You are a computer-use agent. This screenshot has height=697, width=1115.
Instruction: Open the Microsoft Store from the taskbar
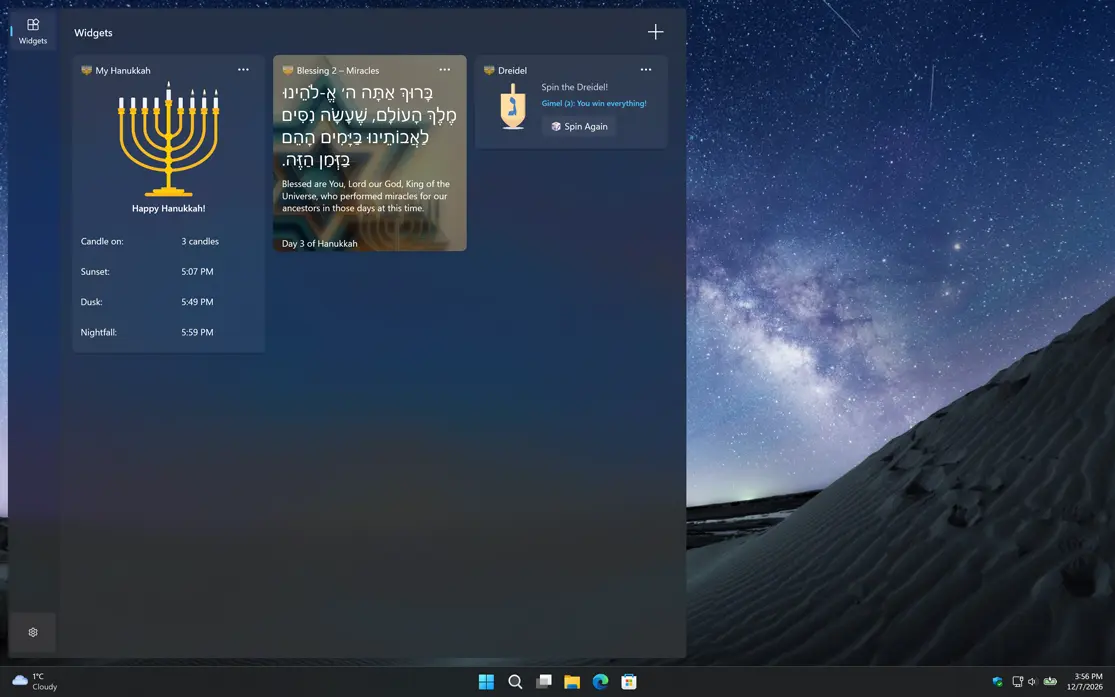pyautogui.click(x=629, y=681)
